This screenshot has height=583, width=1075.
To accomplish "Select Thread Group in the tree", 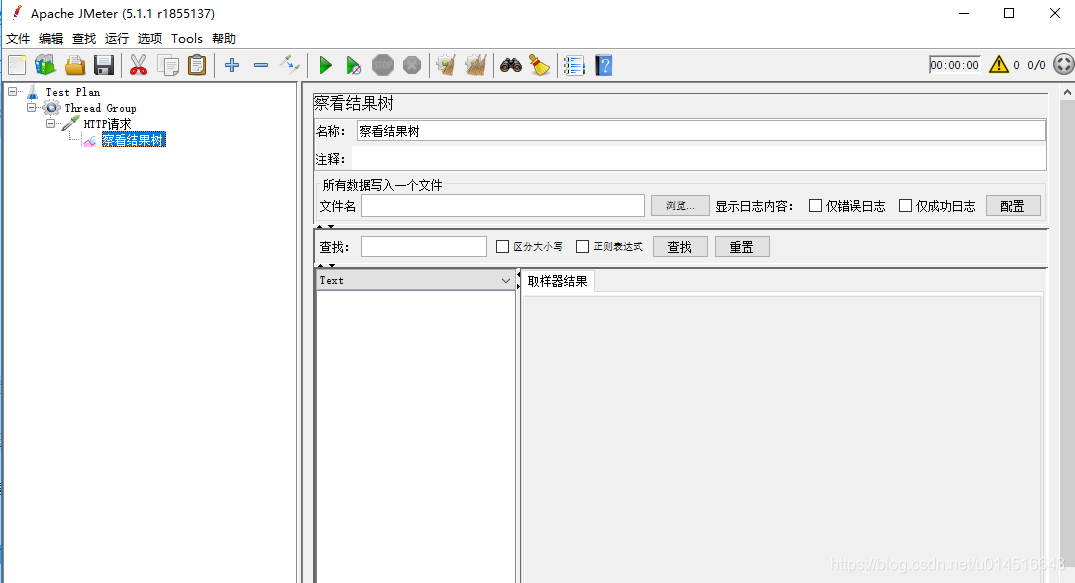I will (100, 108).
